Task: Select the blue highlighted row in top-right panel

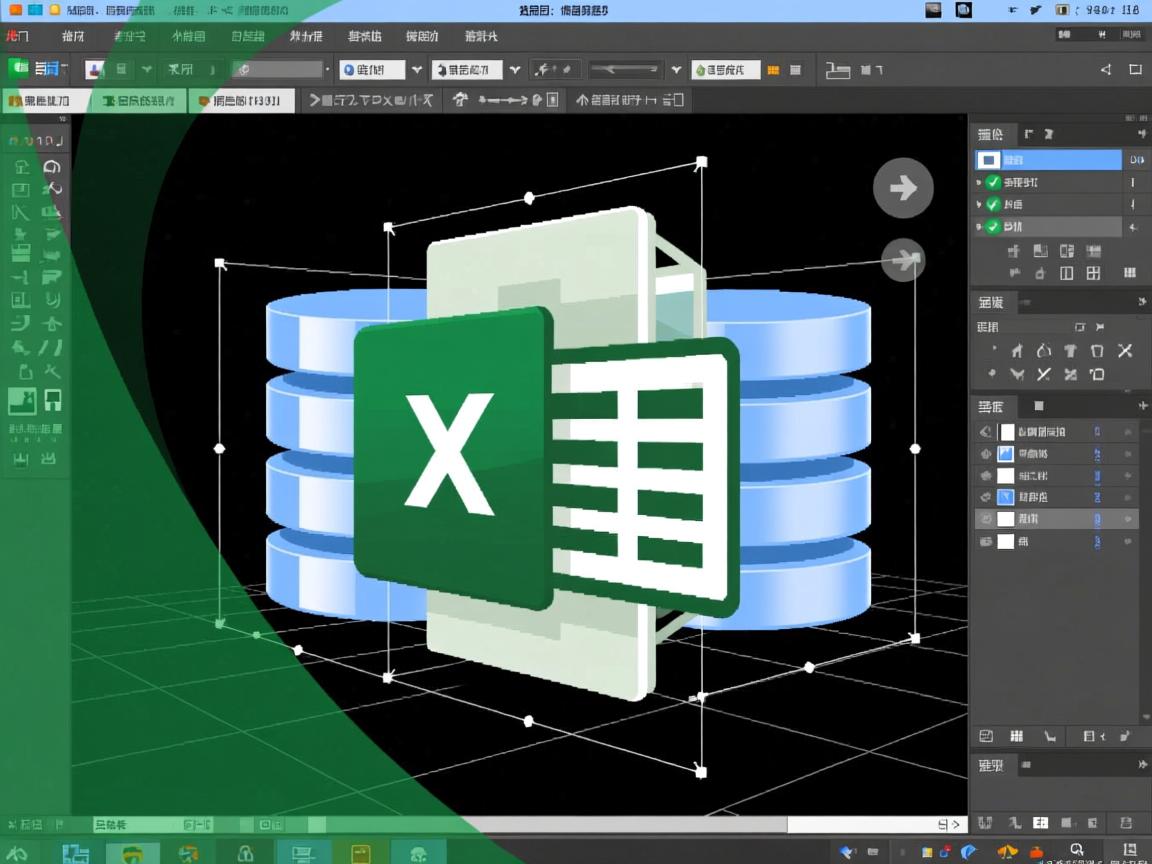Action: [x=1048, y=160]
